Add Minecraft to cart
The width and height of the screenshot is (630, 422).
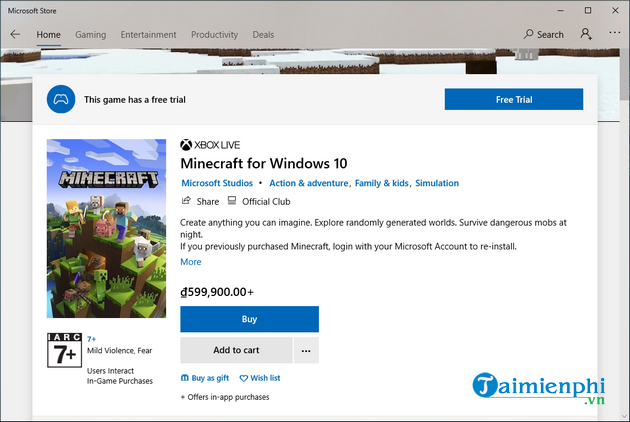[x=236, y=350]
